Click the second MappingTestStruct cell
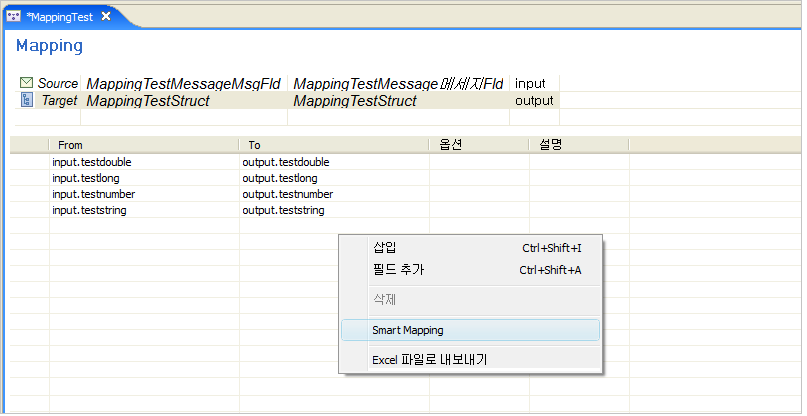 (398, 100)
